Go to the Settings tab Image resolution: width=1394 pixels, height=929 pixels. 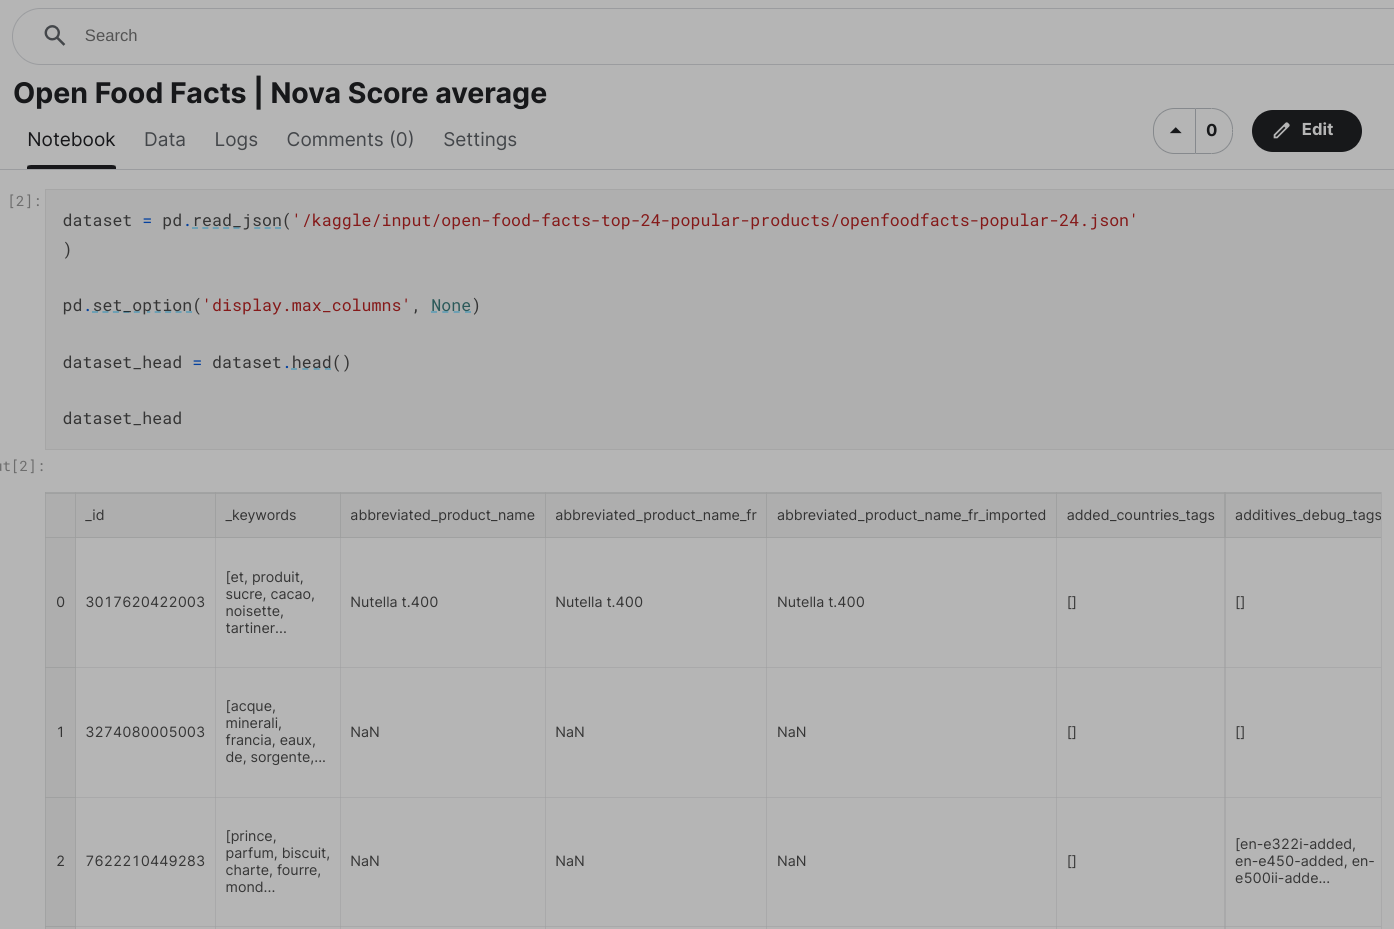pyautogui.click(x=480, y=140)
